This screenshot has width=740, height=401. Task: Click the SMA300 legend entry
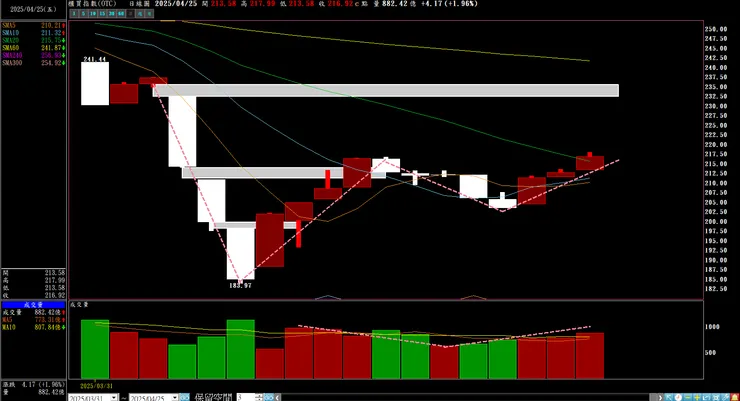pyautogui.click(x=33, y=63)
